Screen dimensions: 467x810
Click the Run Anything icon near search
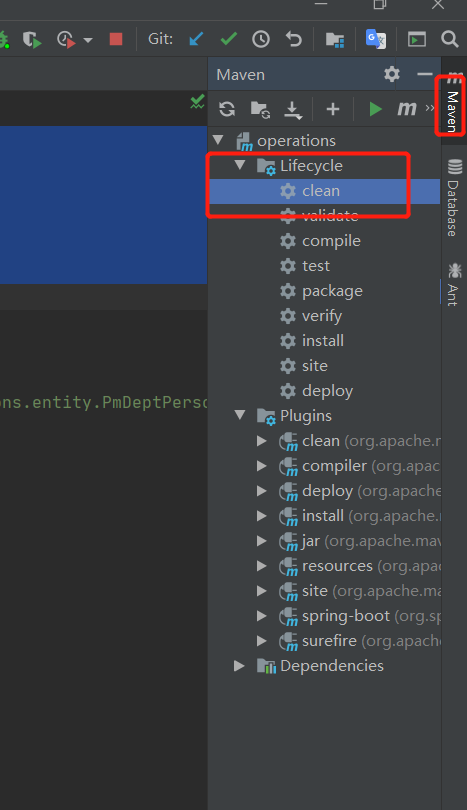pos(417,39)
